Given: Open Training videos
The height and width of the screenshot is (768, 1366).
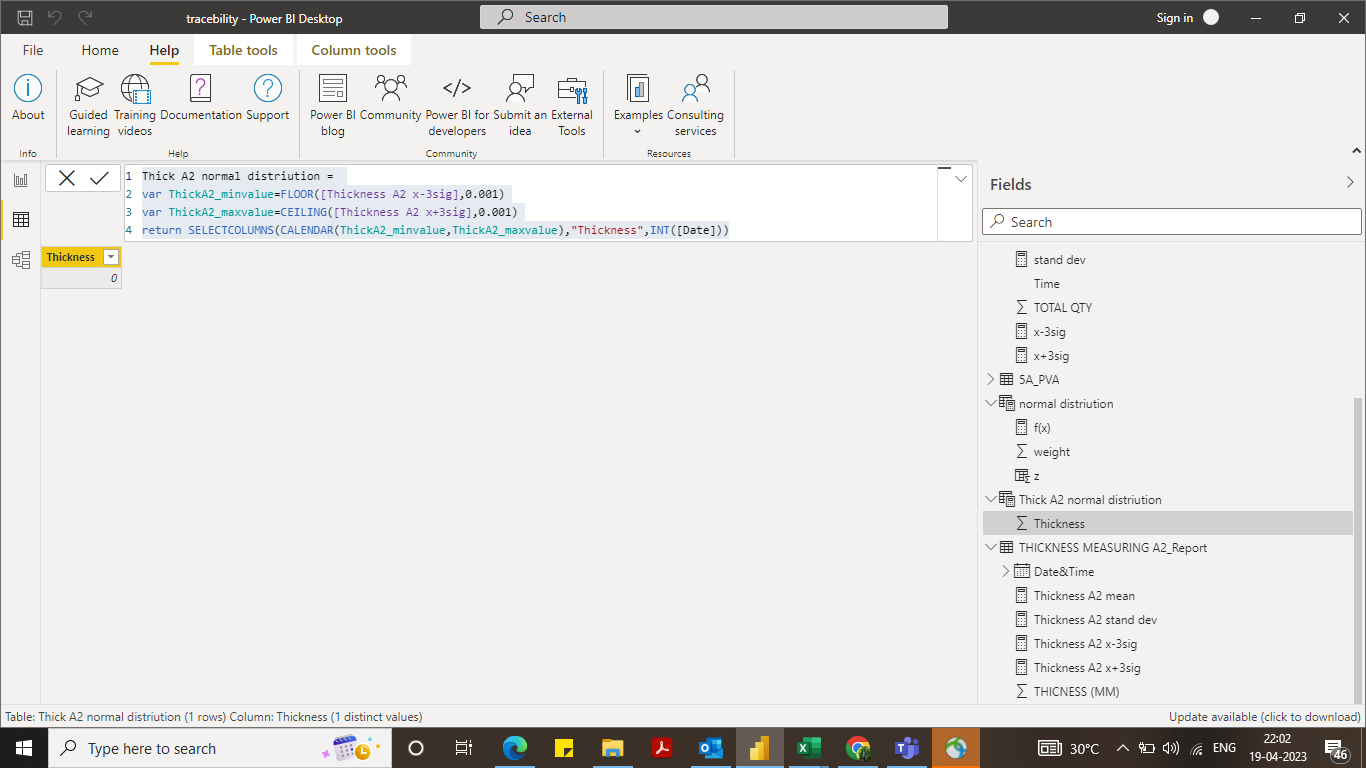Looking at the screenshot, I should tap(135, 105).
